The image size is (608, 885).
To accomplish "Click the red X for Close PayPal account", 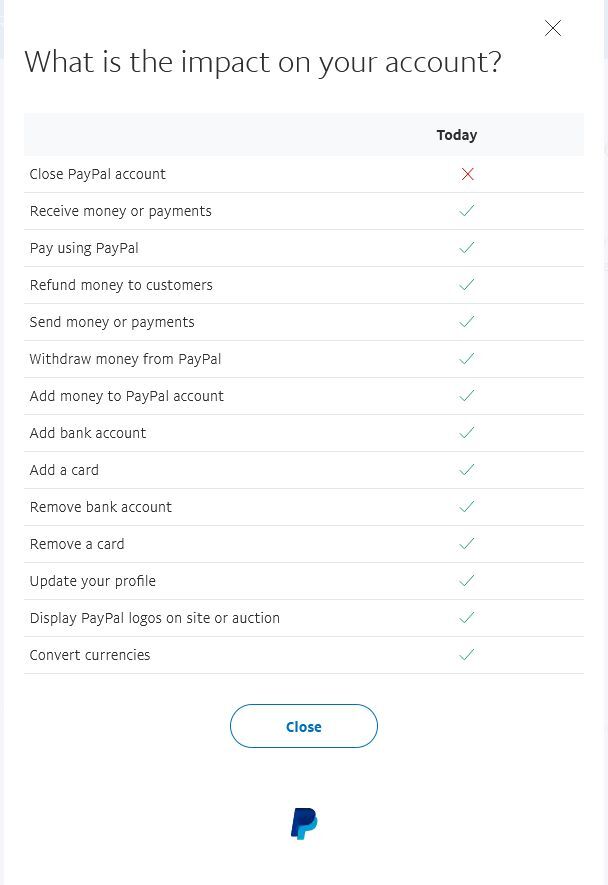I will click(467, 174).
